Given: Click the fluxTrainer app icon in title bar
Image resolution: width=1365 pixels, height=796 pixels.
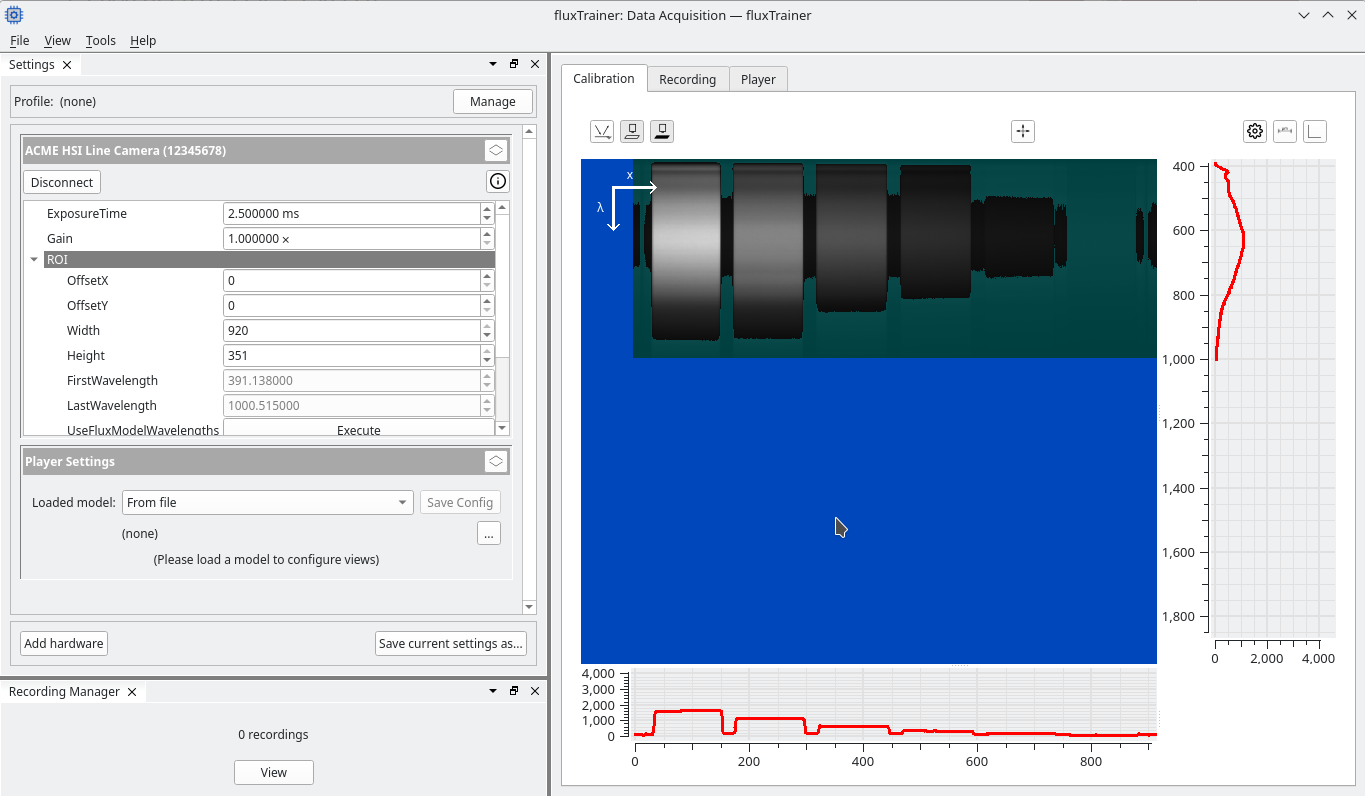Looking at the screenshot, I should click(x=14, y=14).
